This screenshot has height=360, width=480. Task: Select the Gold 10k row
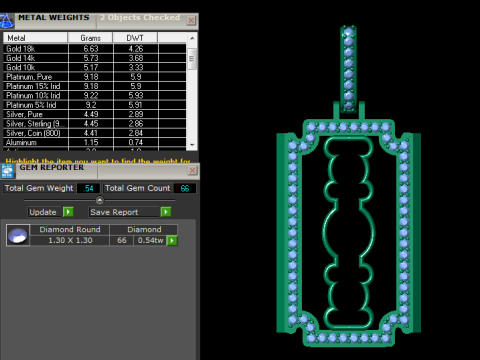coord(95,67)
